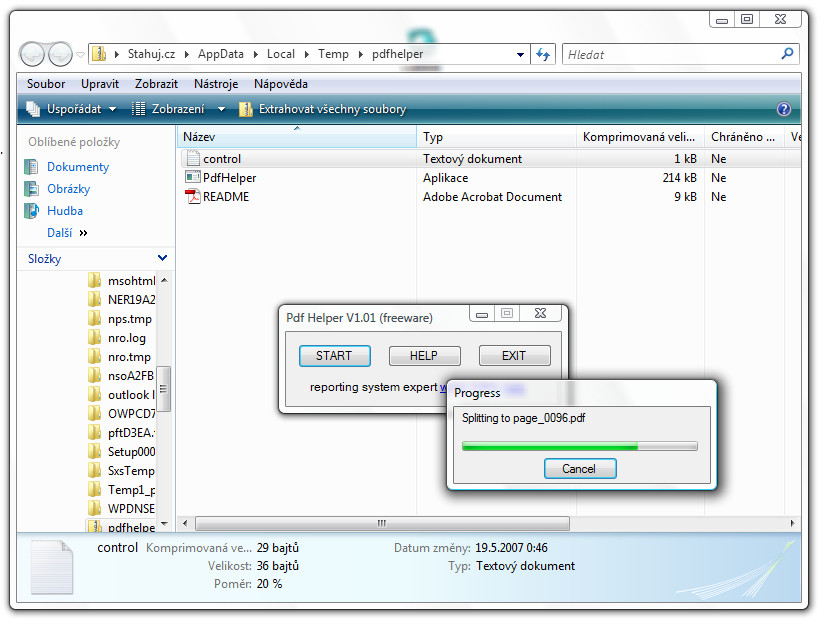Open the Soubor menu

(x=46, y=84)
